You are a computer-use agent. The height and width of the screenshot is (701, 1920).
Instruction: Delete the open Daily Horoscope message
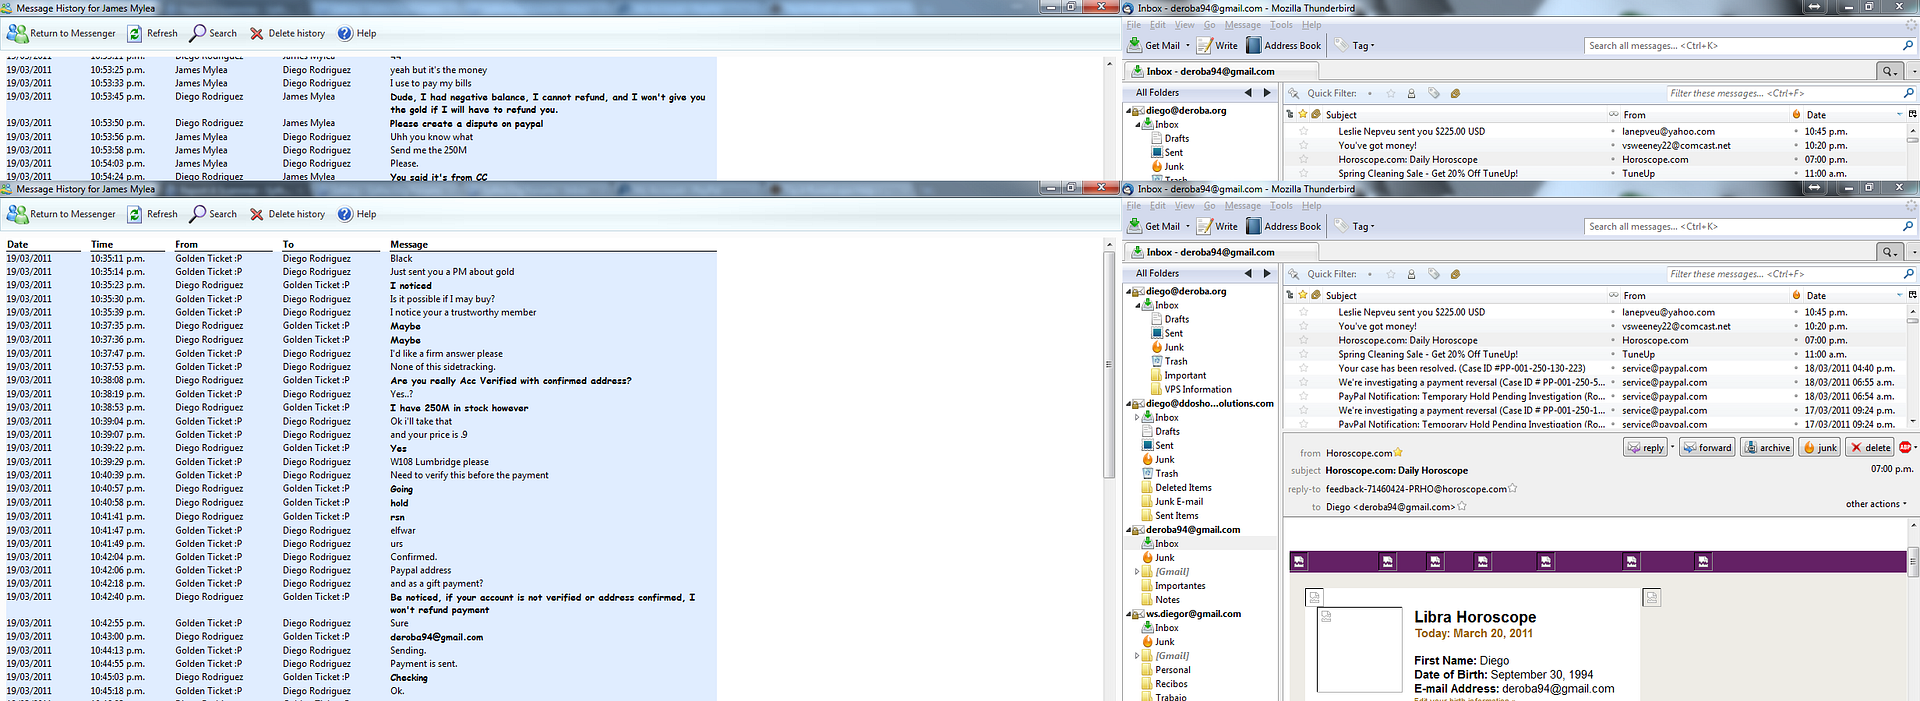(x=1870, y=447)
